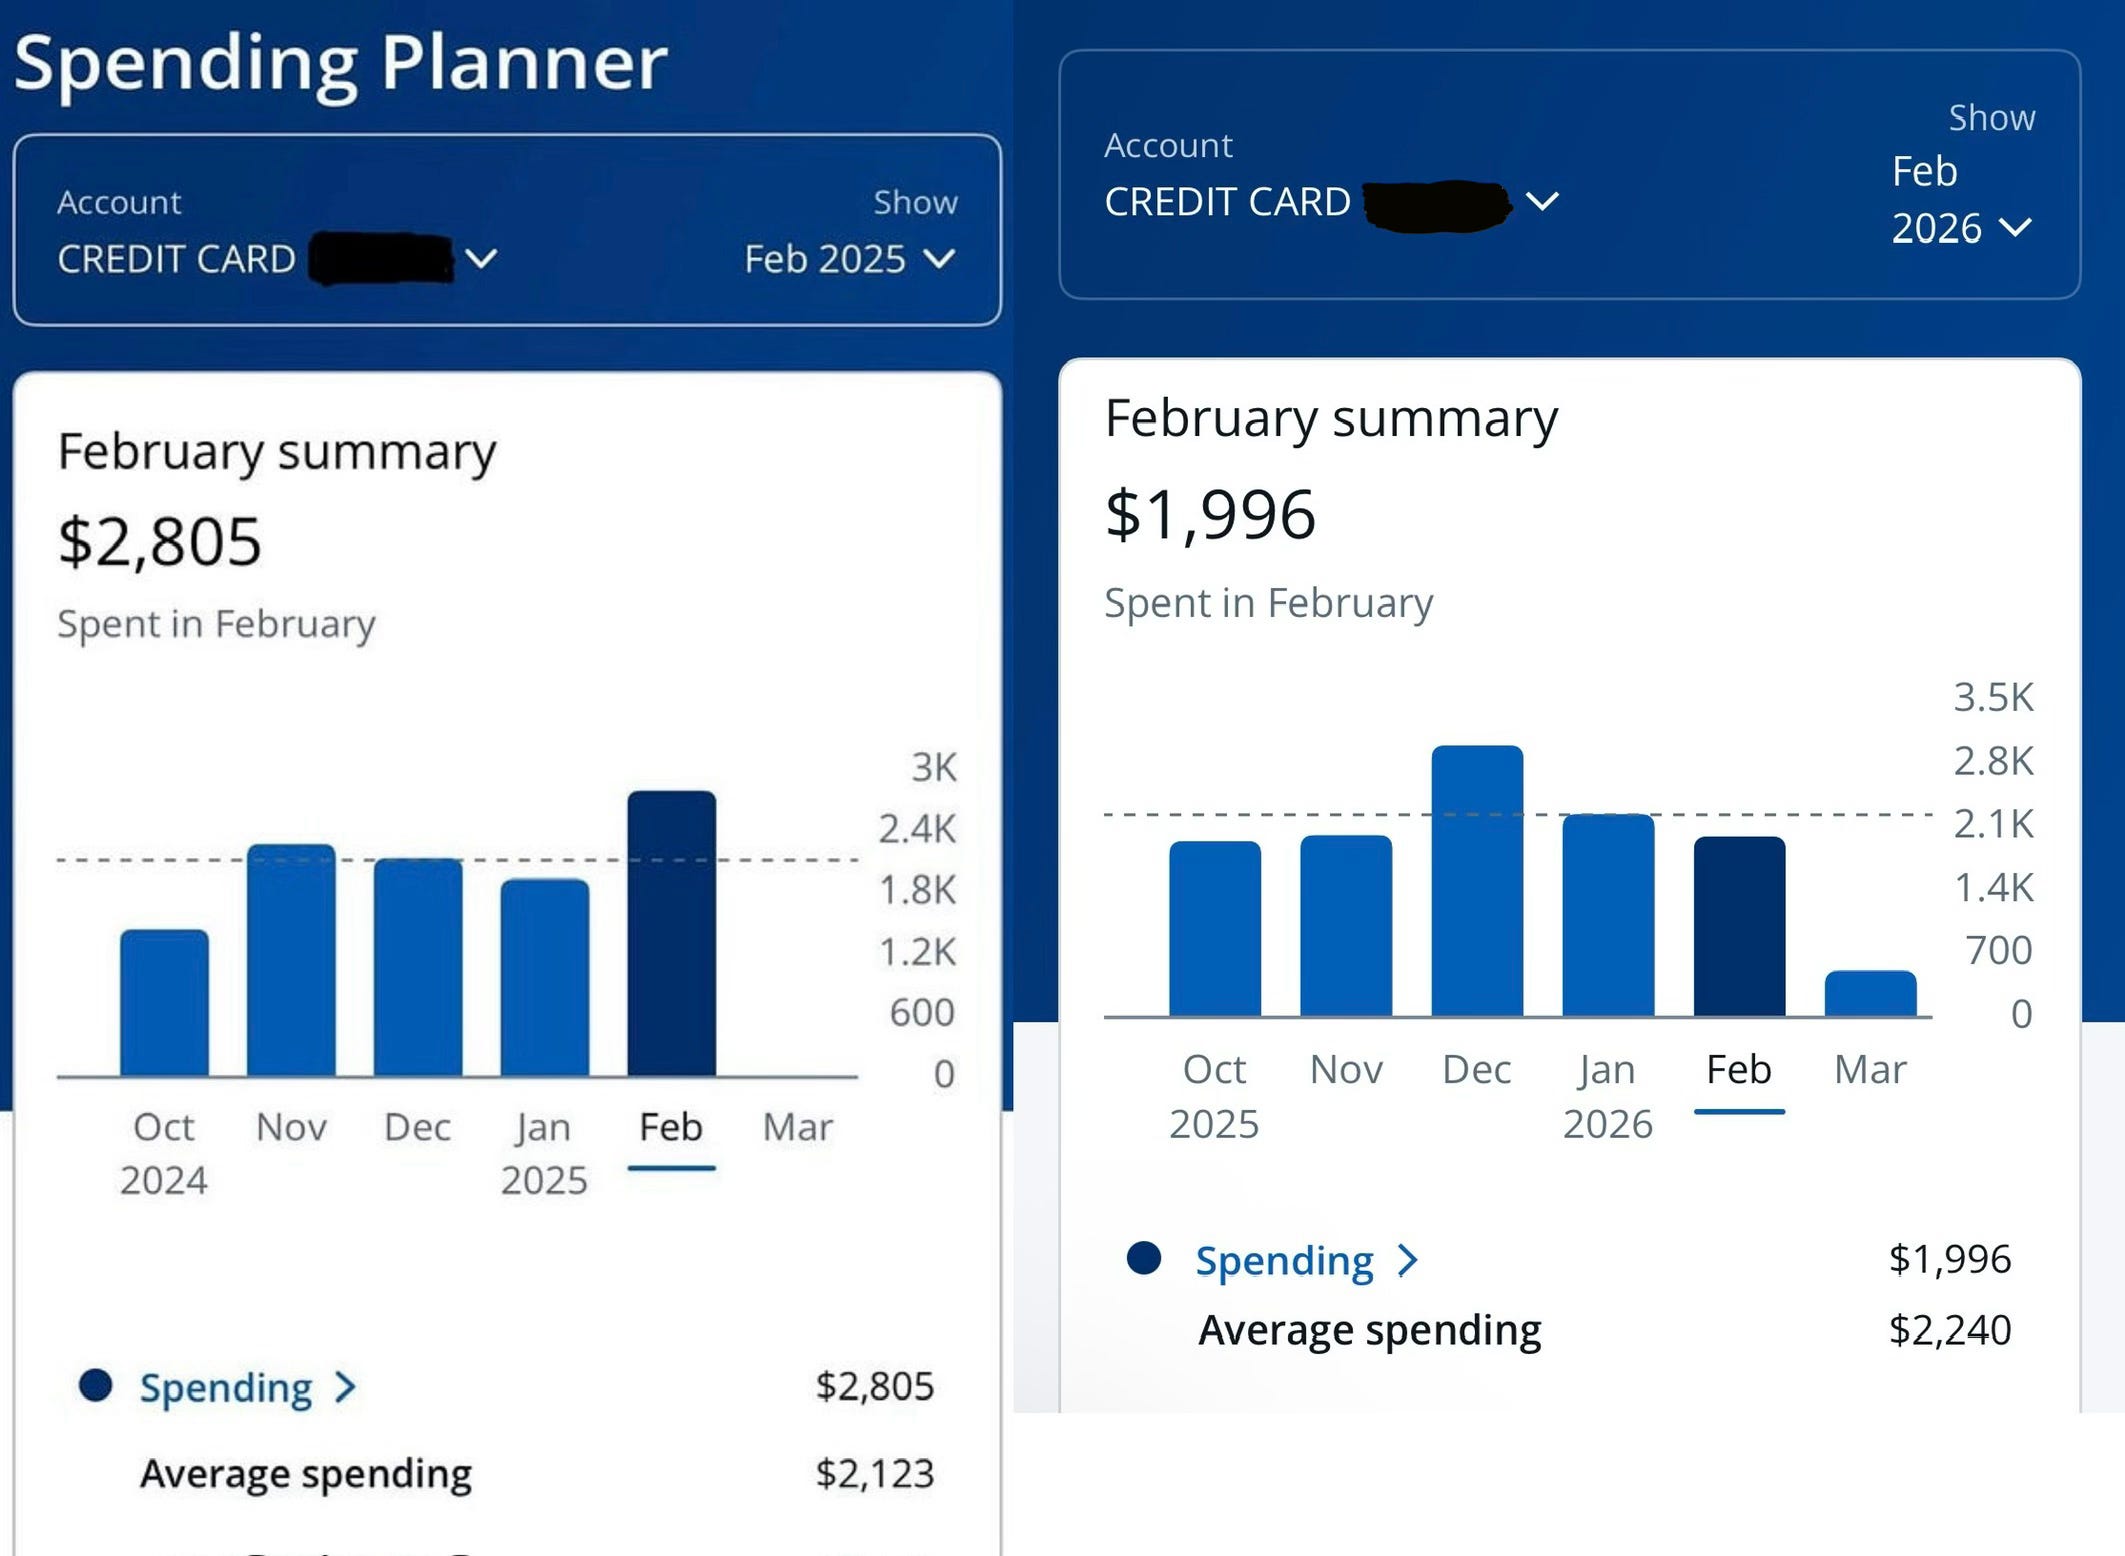This screenshot has height=1556, width=2125.
Task: Open Spending link showing $2,805
Action: click(226, 1388)
